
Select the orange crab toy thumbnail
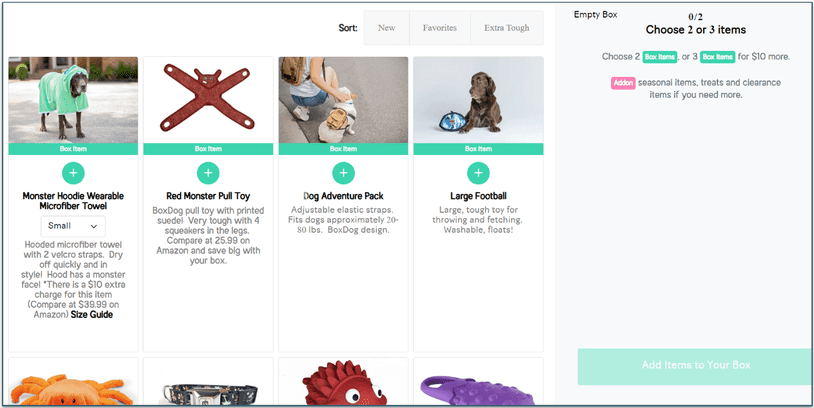pos(73,385)
